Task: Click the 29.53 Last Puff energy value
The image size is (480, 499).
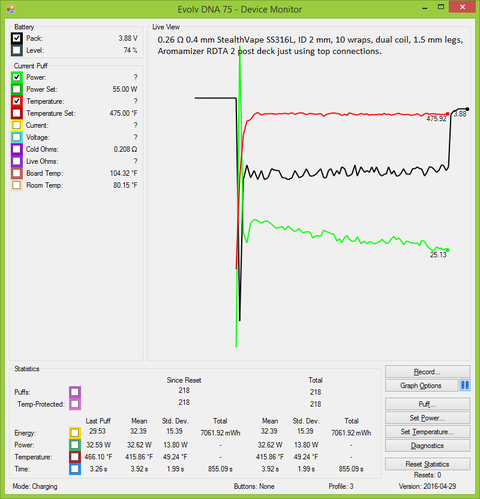Action: point(97,431)
